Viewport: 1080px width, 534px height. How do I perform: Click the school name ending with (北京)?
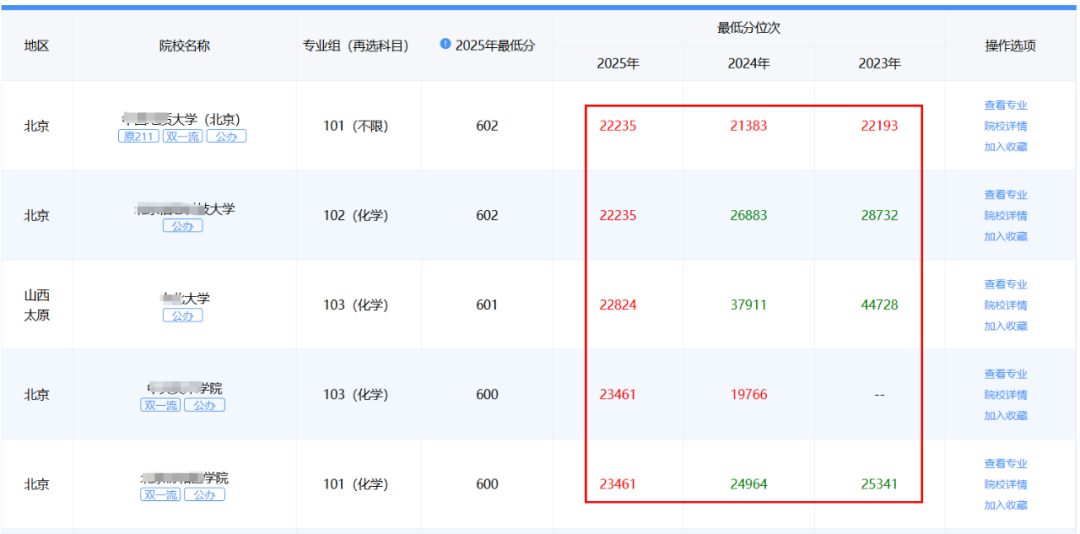[181, 119]
